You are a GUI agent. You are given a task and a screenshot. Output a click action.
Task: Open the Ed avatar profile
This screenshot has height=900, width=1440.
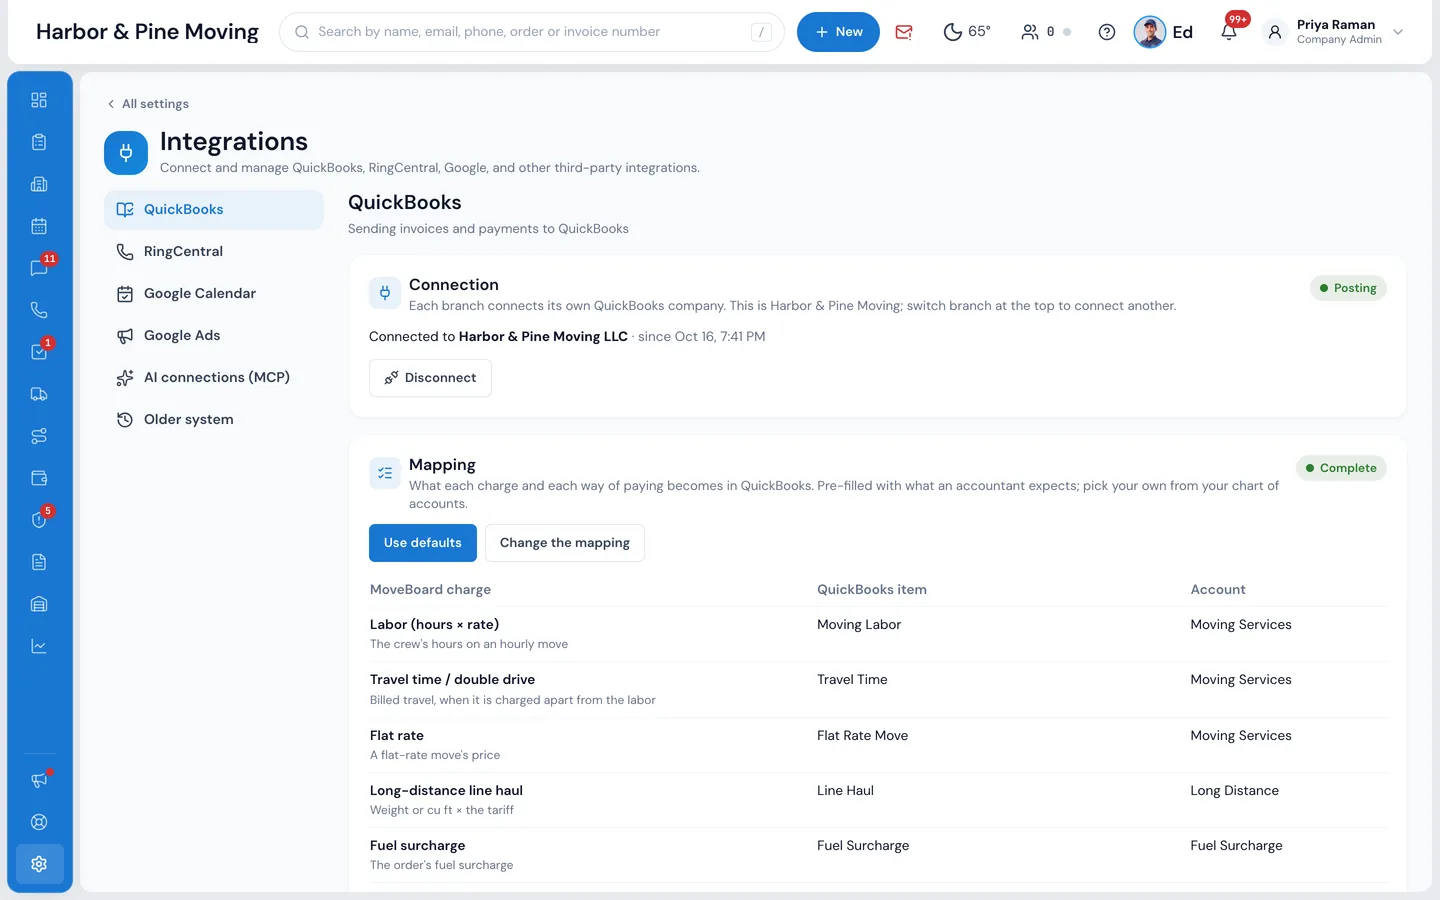(1163, 32)
